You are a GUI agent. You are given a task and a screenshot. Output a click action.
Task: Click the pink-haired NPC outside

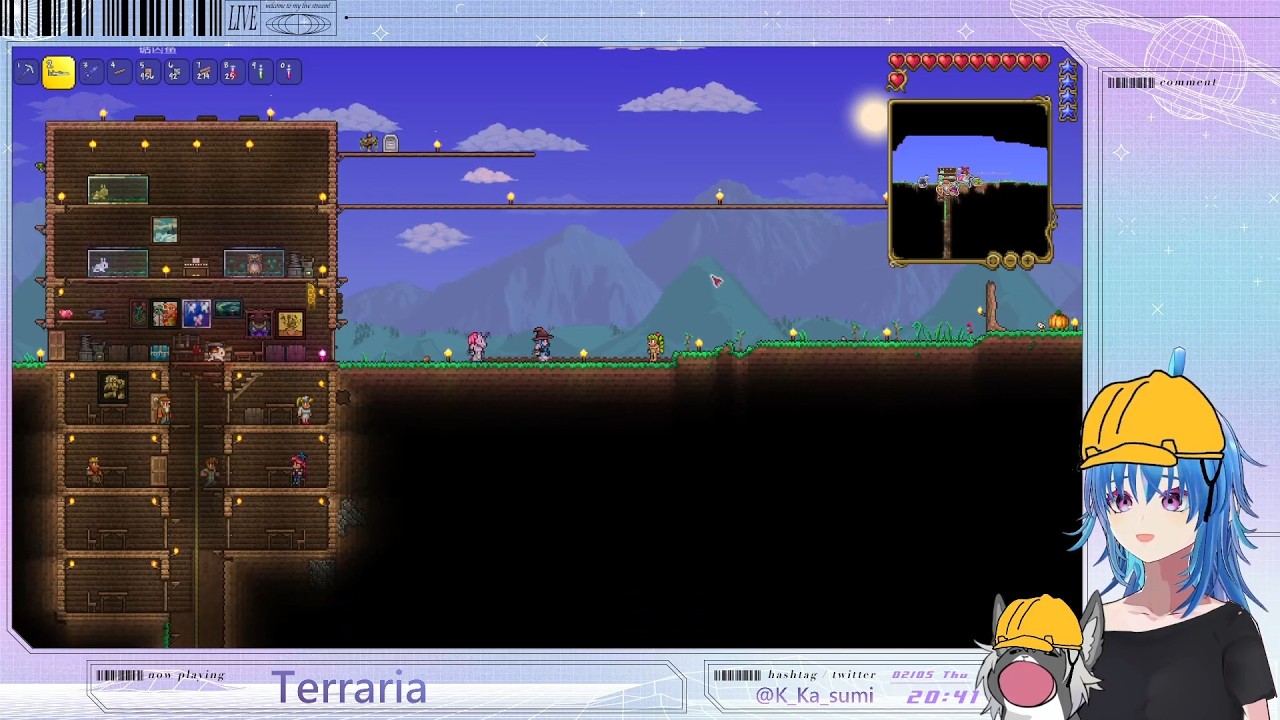click(478, 346)
